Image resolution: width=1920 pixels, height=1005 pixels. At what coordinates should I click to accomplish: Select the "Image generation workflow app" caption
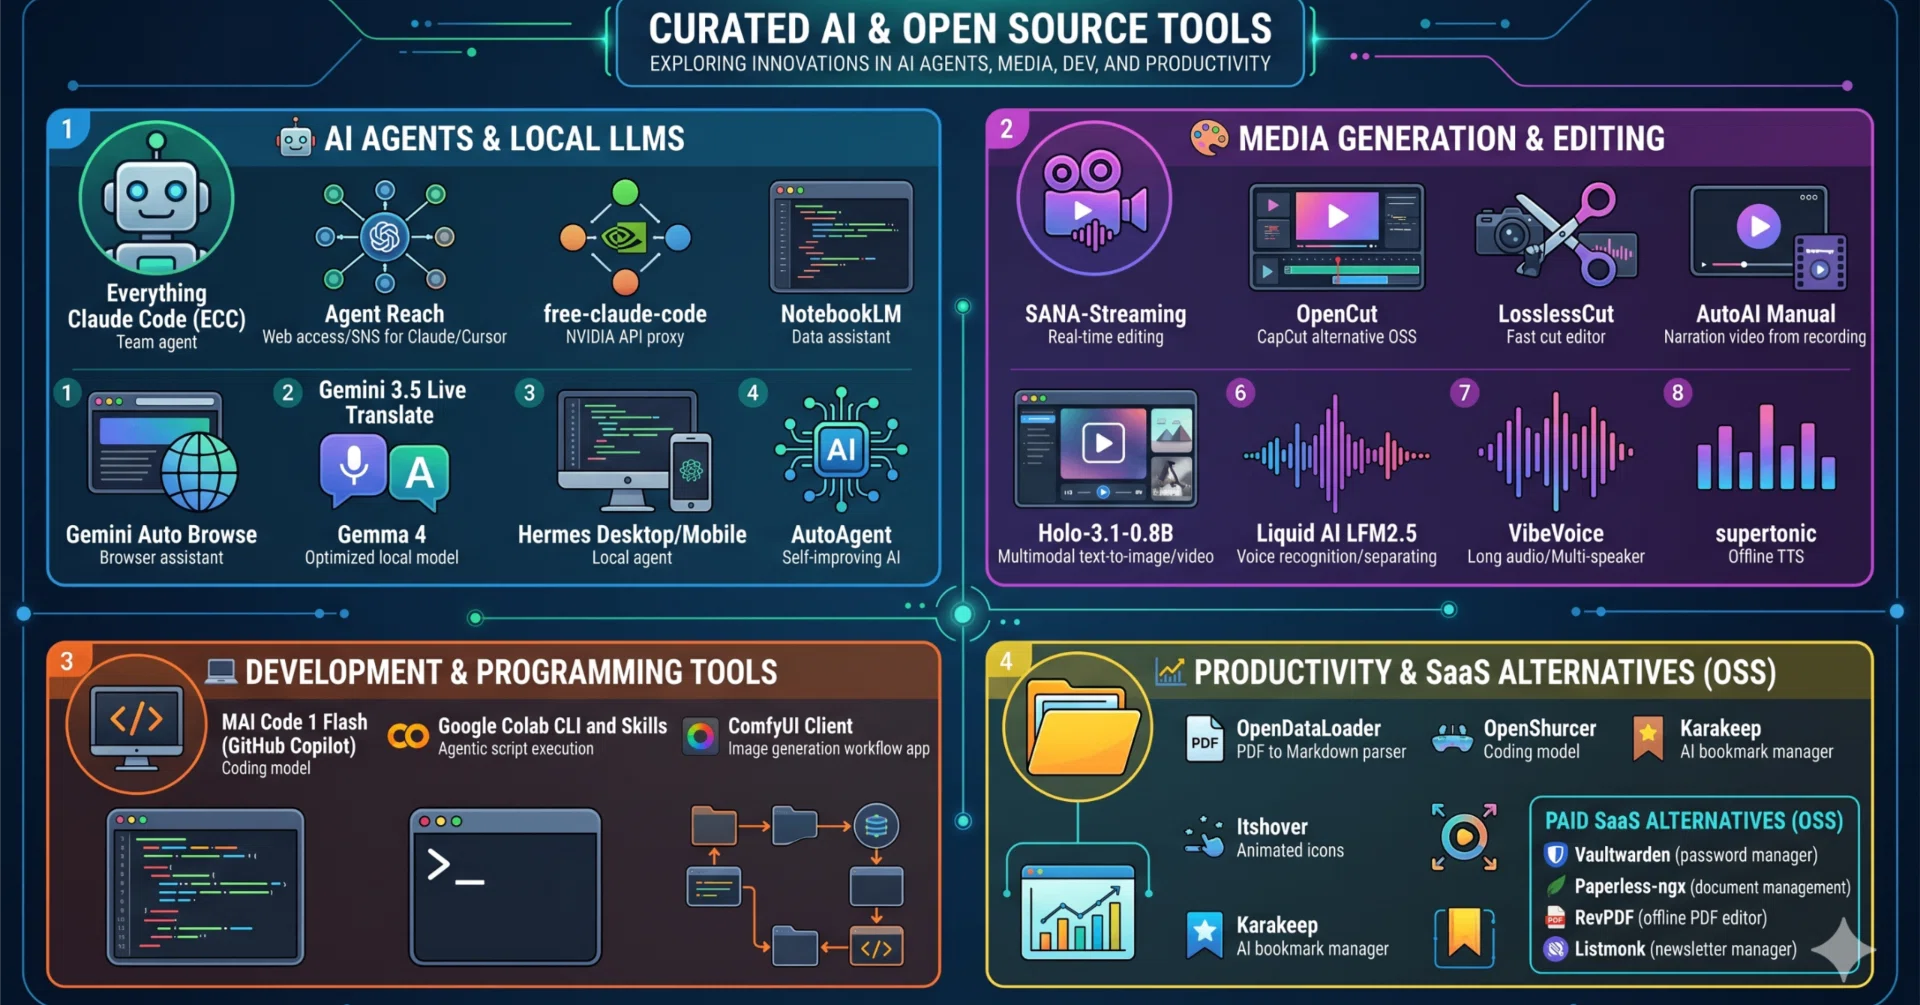tap(829, 749)
